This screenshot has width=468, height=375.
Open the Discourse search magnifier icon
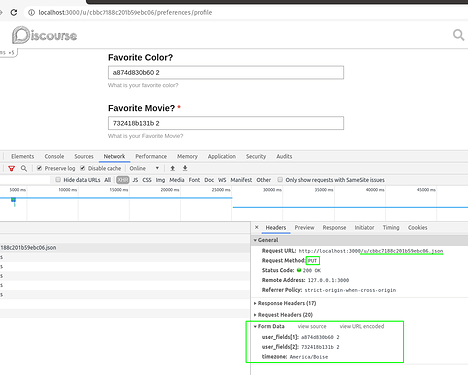coord(458,35)
